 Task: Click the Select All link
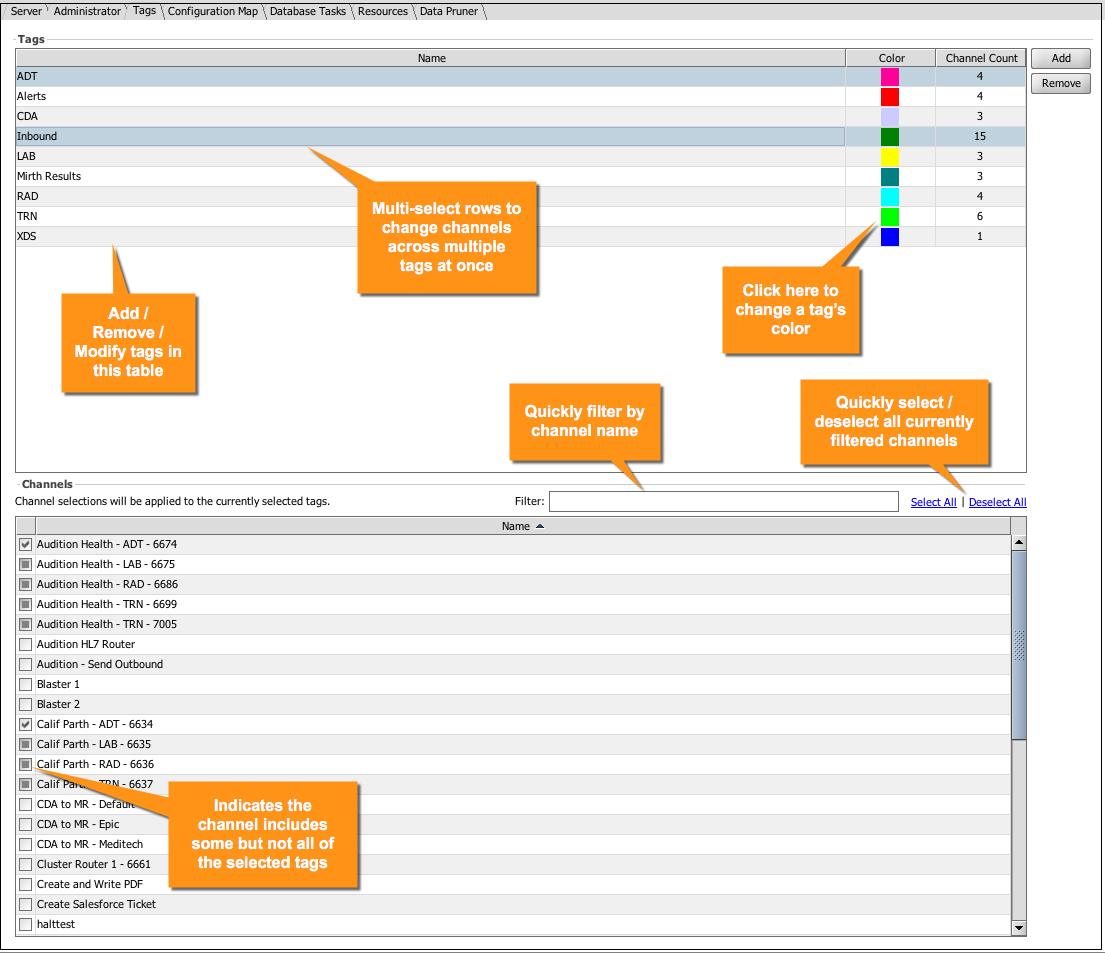coord(933,502)
